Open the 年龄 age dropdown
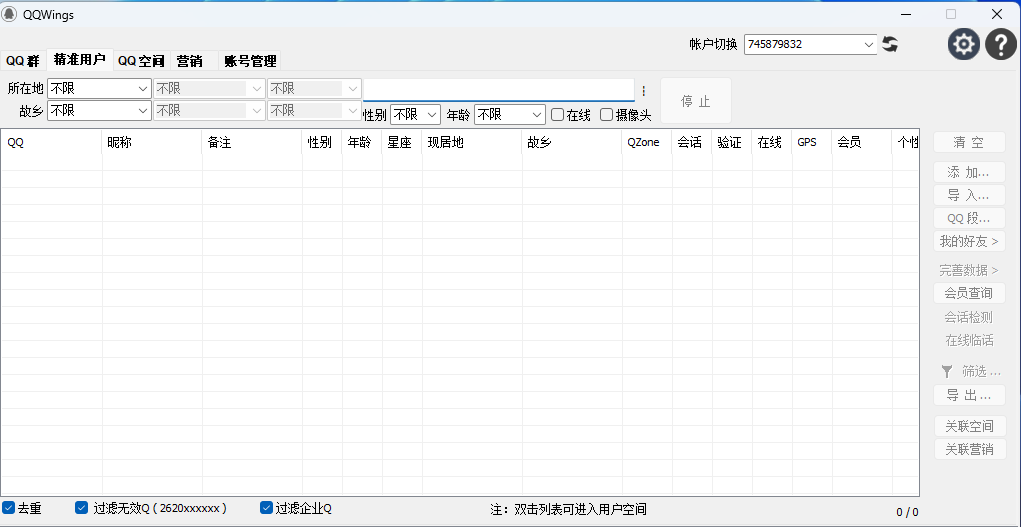Viewport: 1021px width, 527px height. coord(537,115)
